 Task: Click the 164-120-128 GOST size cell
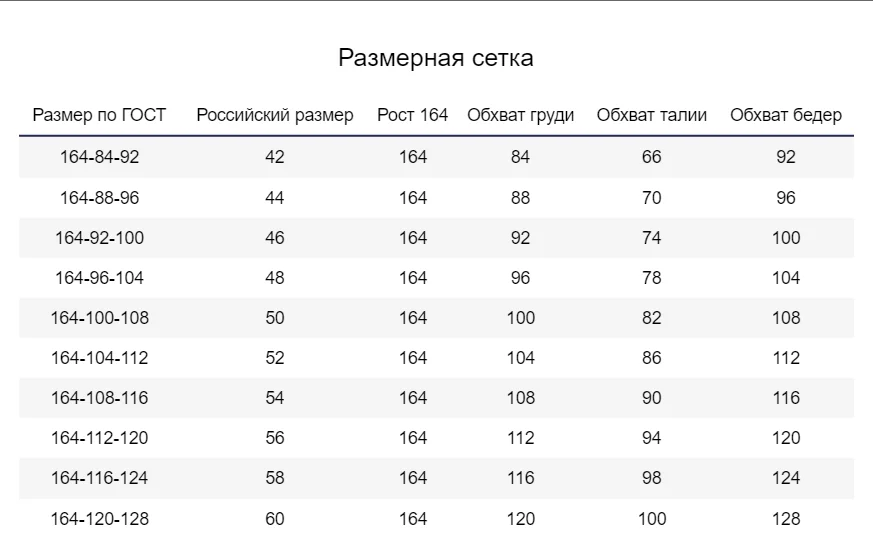100,519
